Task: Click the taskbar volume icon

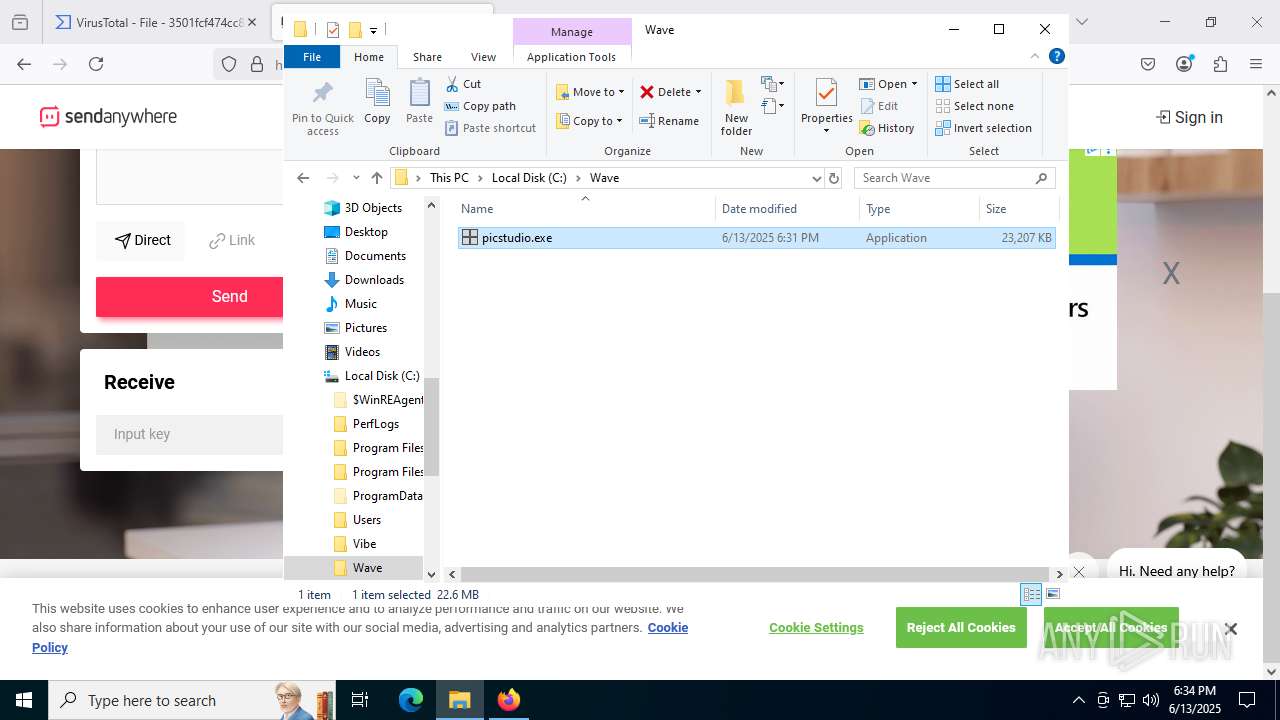Action: tap(1151, 700)
